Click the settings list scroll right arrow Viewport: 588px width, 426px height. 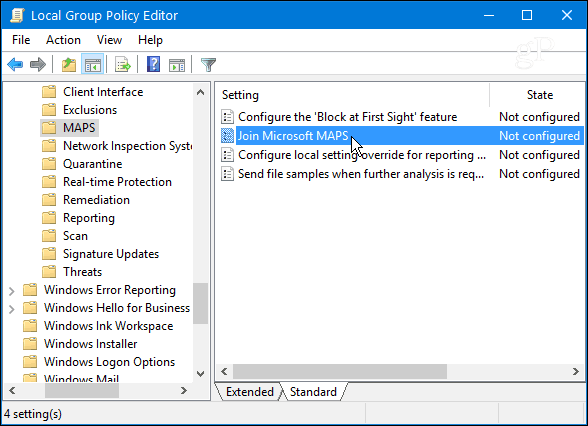point(576,371)
